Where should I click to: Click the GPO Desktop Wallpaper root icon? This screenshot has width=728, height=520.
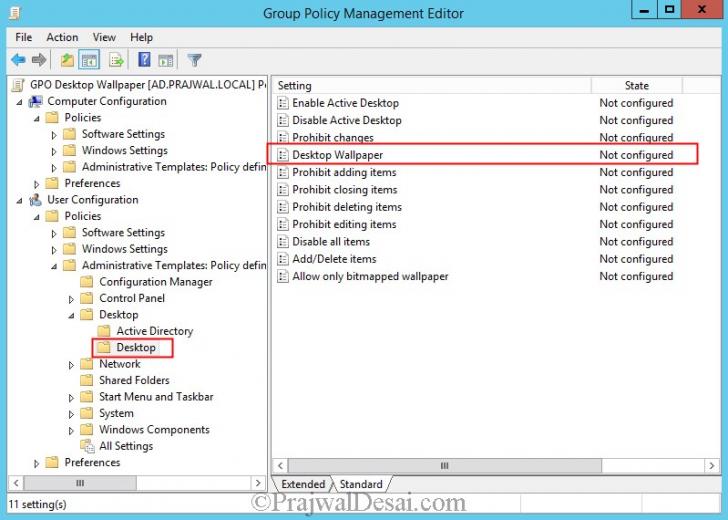coord(18,85)
